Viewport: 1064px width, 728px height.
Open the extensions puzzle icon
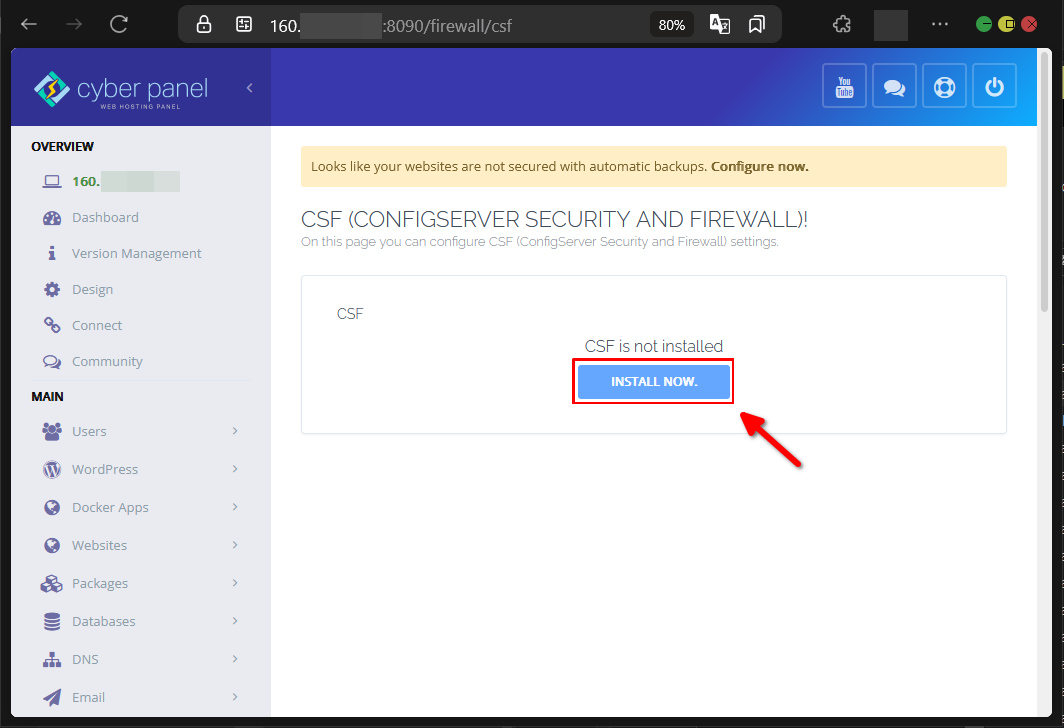coord(841,25)
